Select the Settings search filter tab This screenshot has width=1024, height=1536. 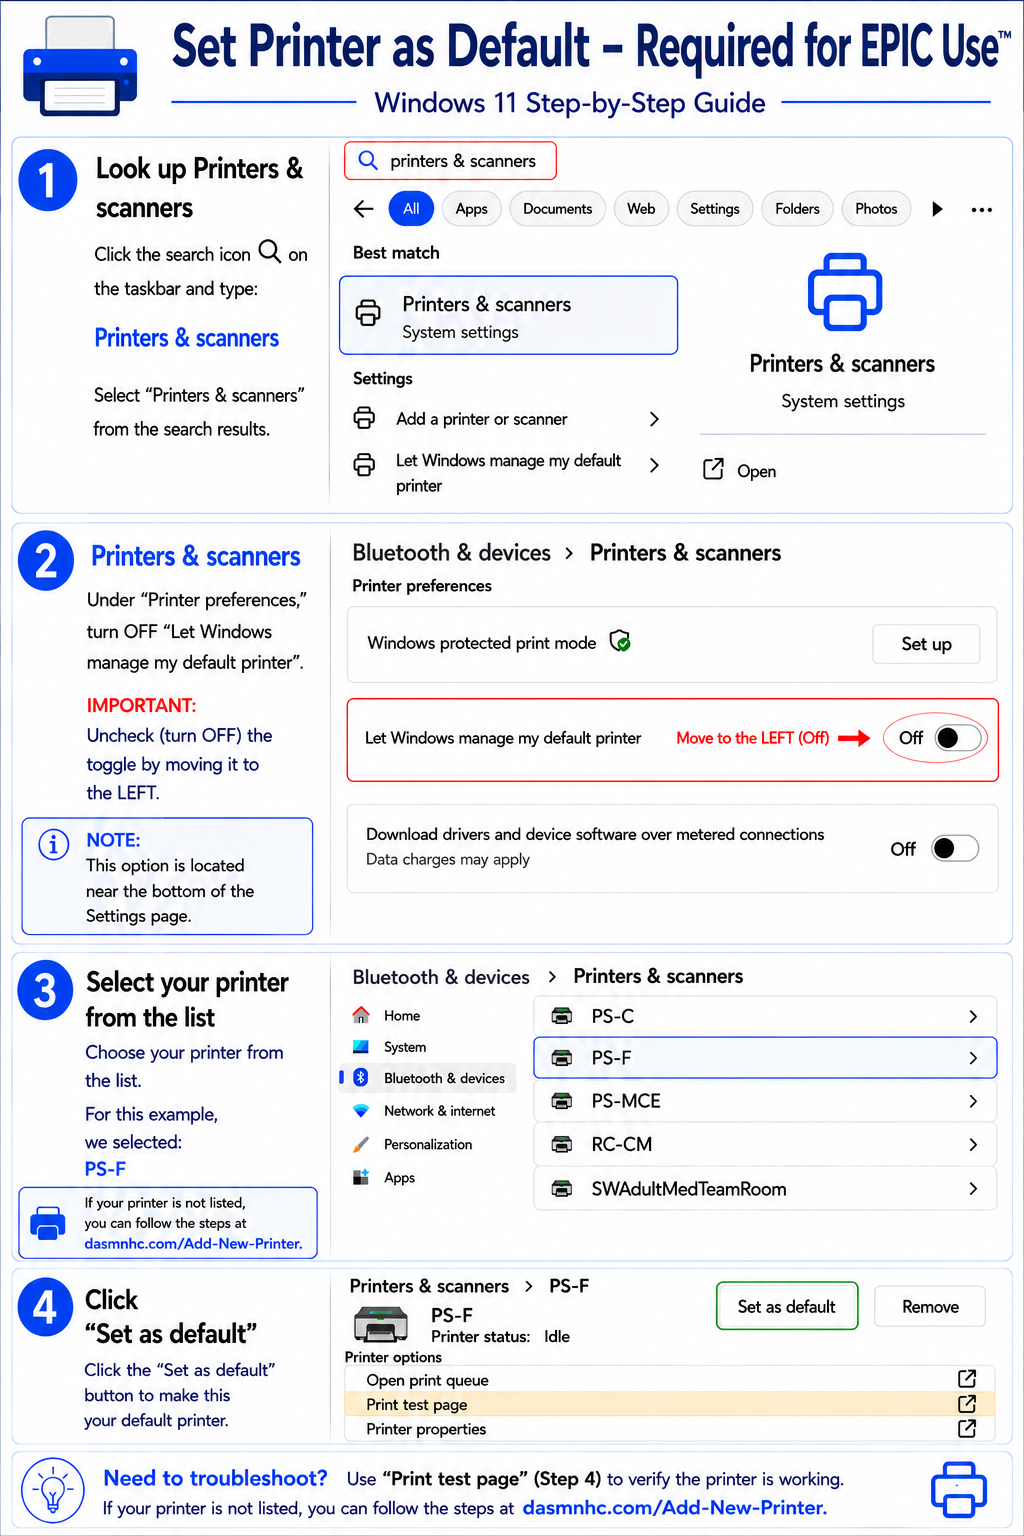pyautogui.click(x=715, y=208)
